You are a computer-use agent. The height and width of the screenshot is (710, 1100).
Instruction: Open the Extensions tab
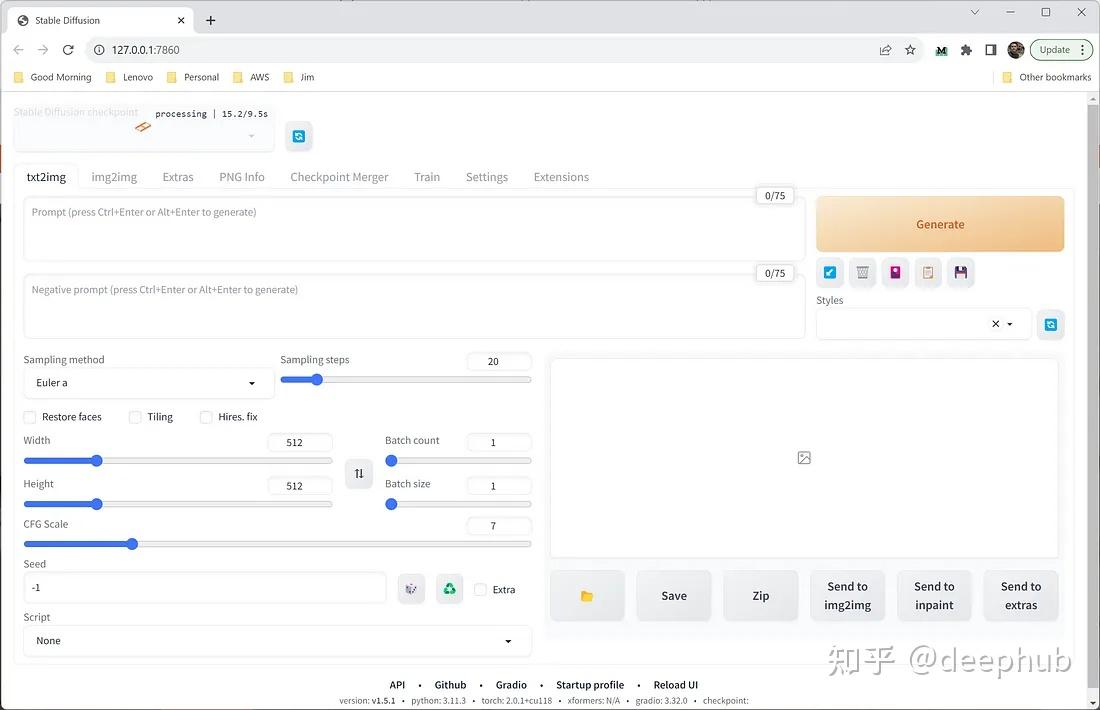(x=561, y=177)
